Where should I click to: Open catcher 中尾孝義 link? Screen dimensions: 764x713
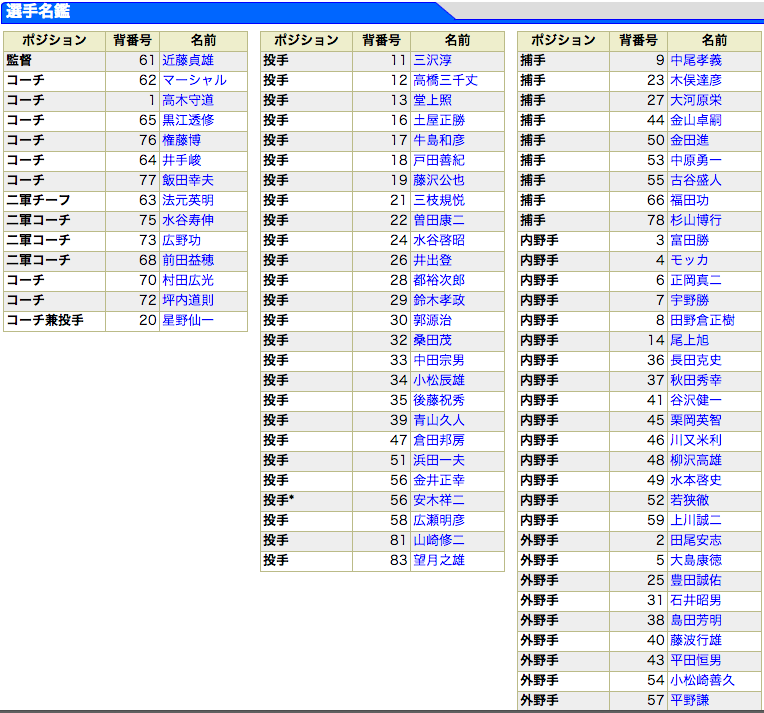[x=696, y=60]
